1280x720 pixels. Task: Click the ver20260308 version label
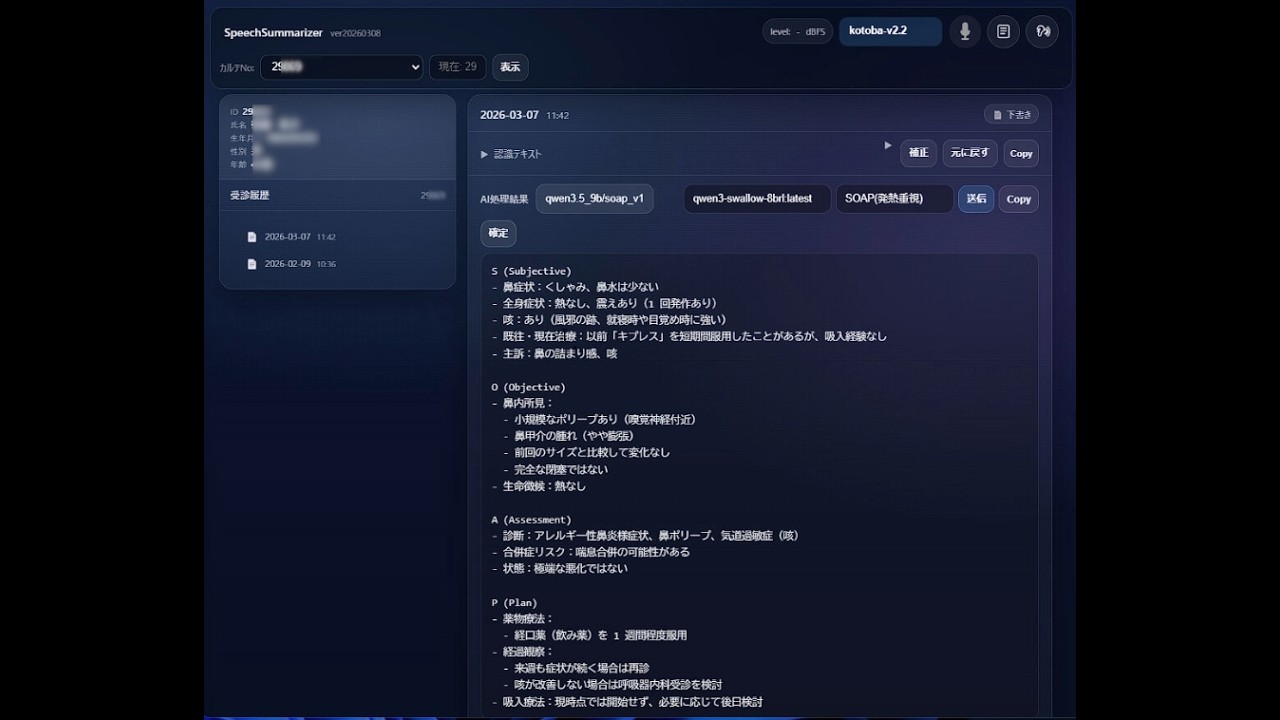[355, 34]
